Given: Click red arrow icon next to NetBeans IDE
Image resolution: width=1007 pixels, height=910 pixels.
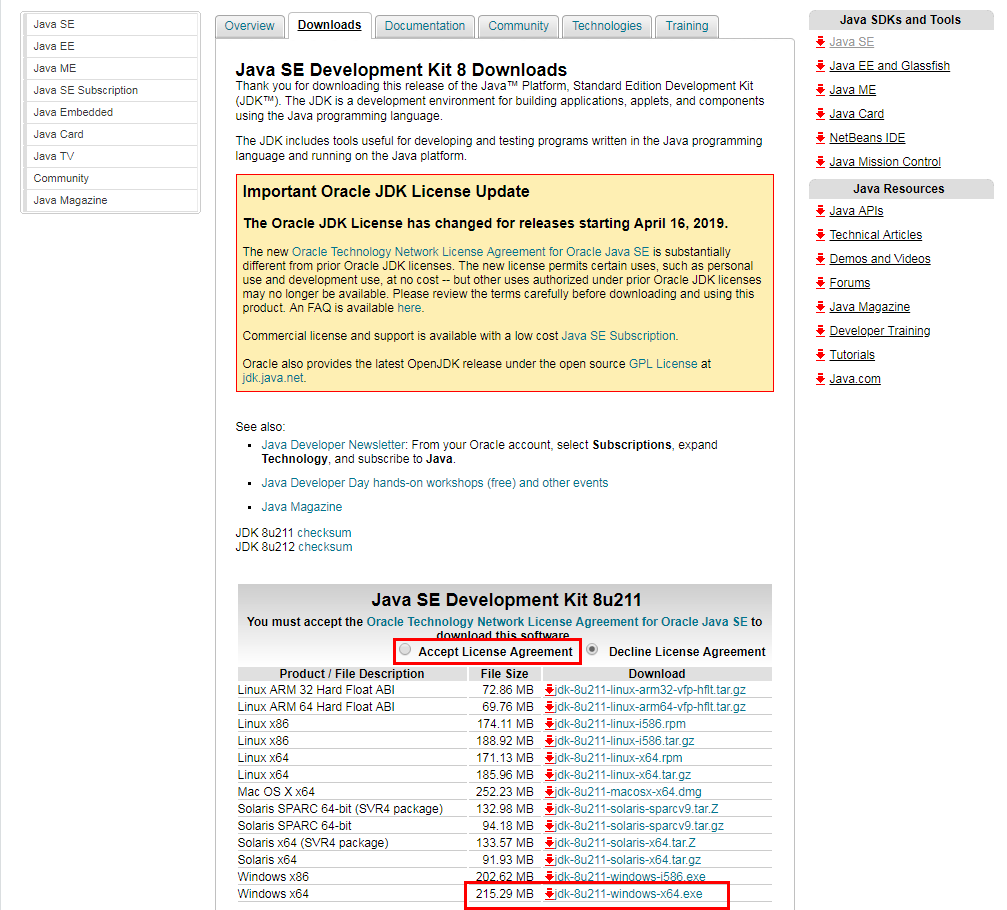Looking at the screenshot, I should (x=820, y=137).
